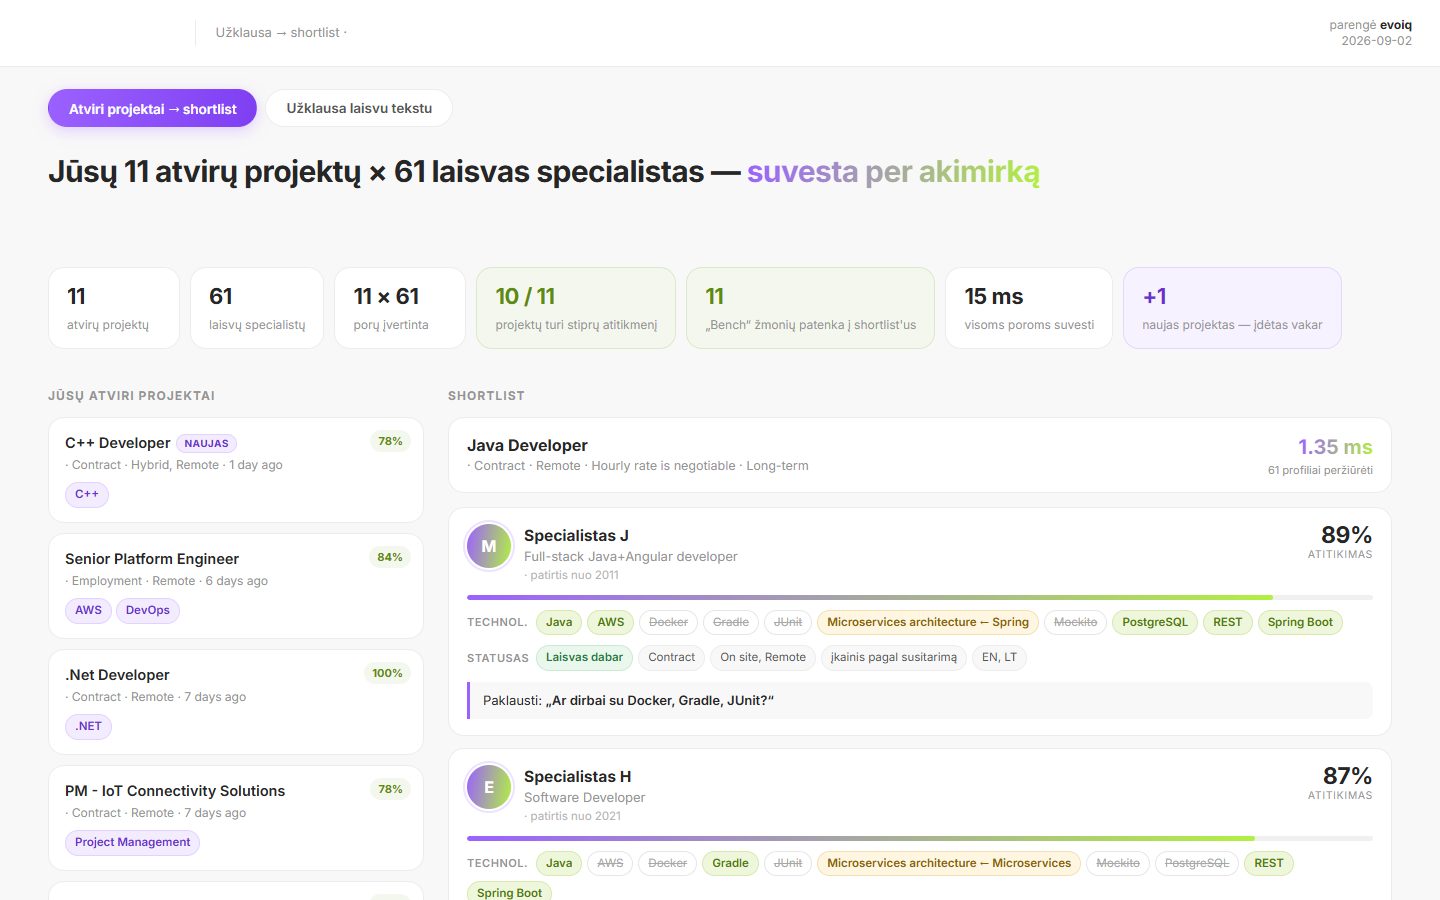Click the "EN, LT" languages chip

(999, 657)
